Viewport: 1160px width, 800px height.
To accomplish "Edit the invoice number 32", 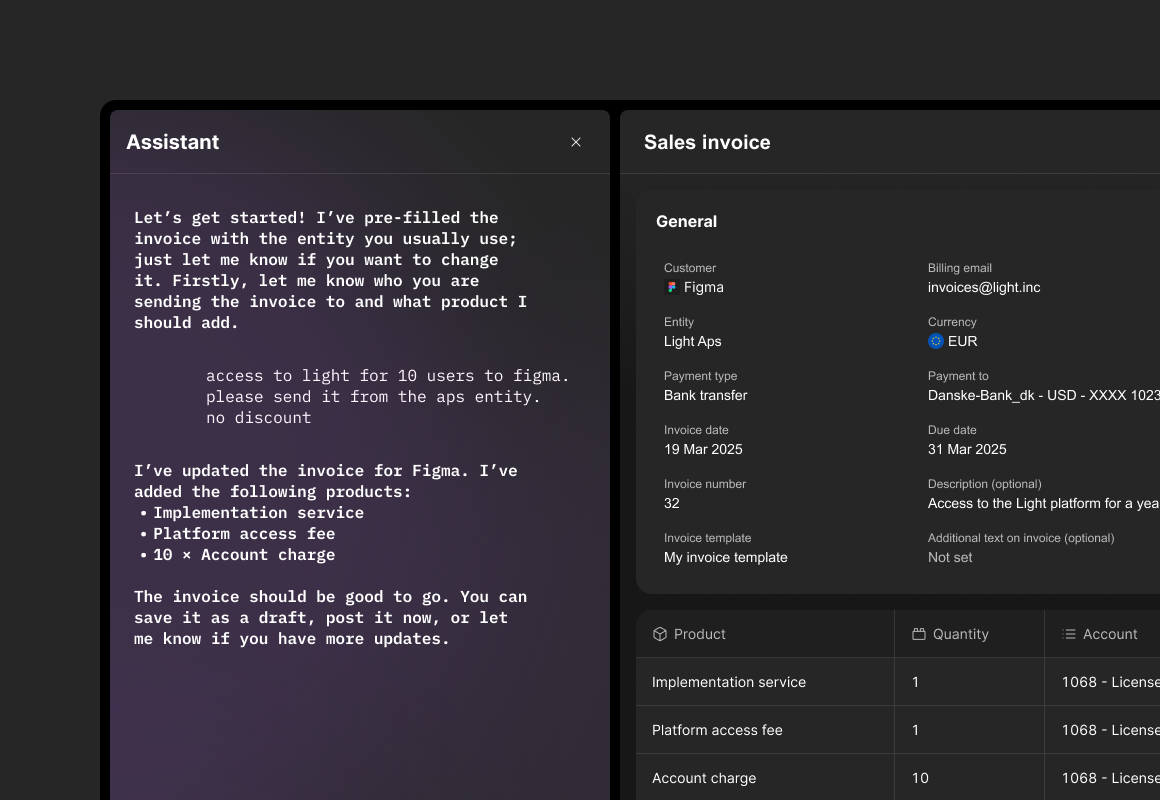I will point(672,504).
